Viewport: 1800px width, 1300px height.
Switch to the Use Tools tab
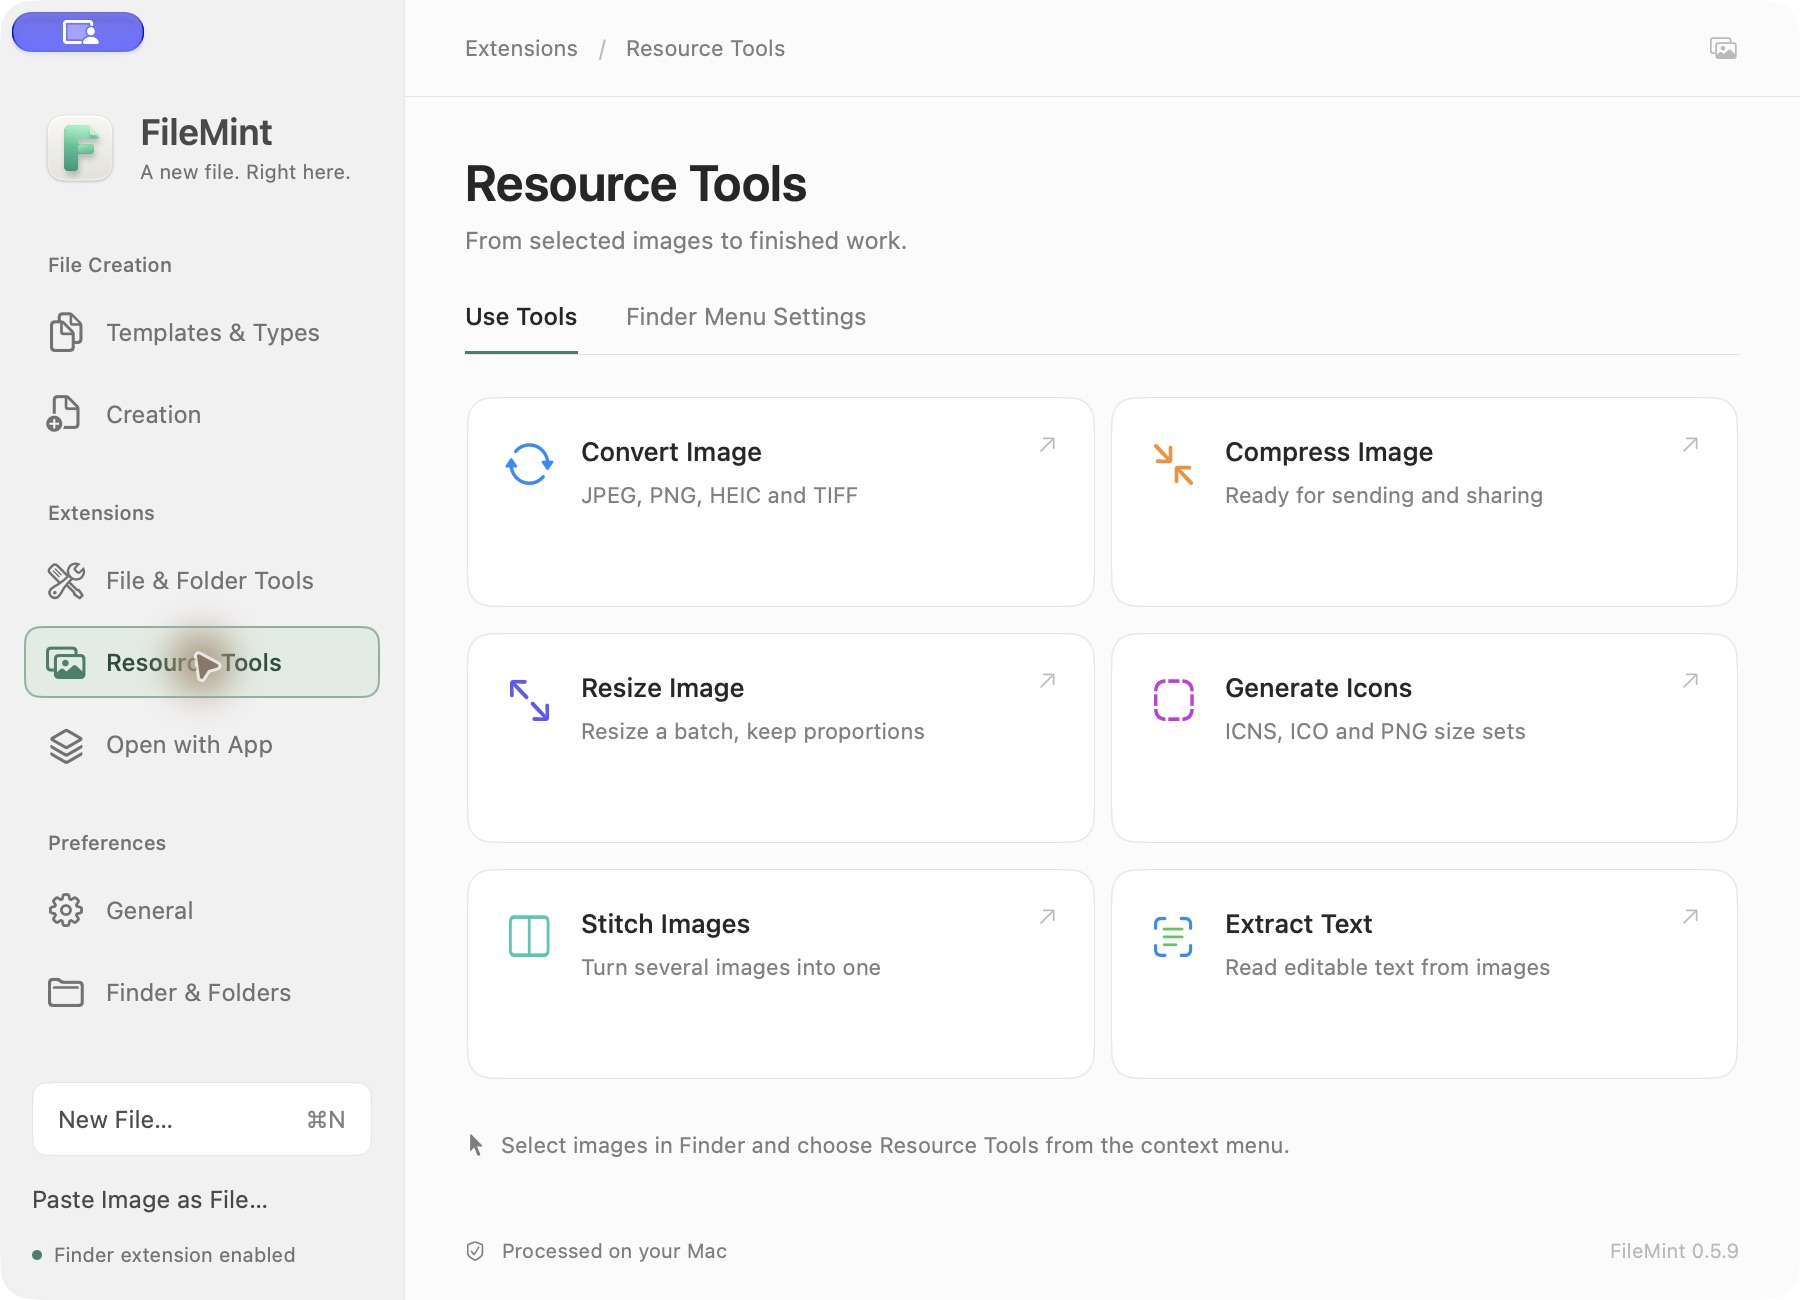(521, 317)
